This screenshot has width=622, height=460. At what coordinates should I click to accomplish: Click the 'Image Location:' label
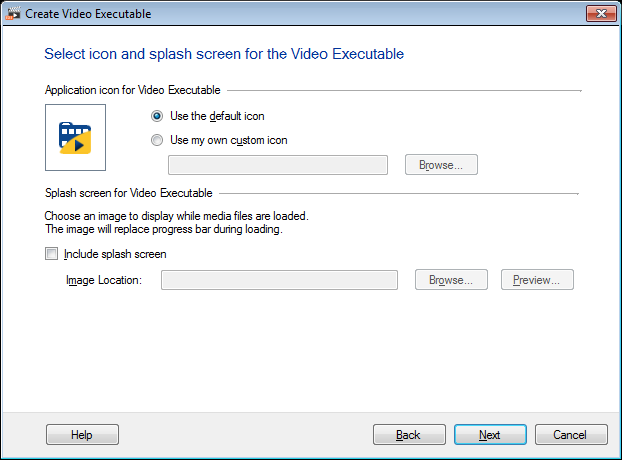[x=104, y=280]
